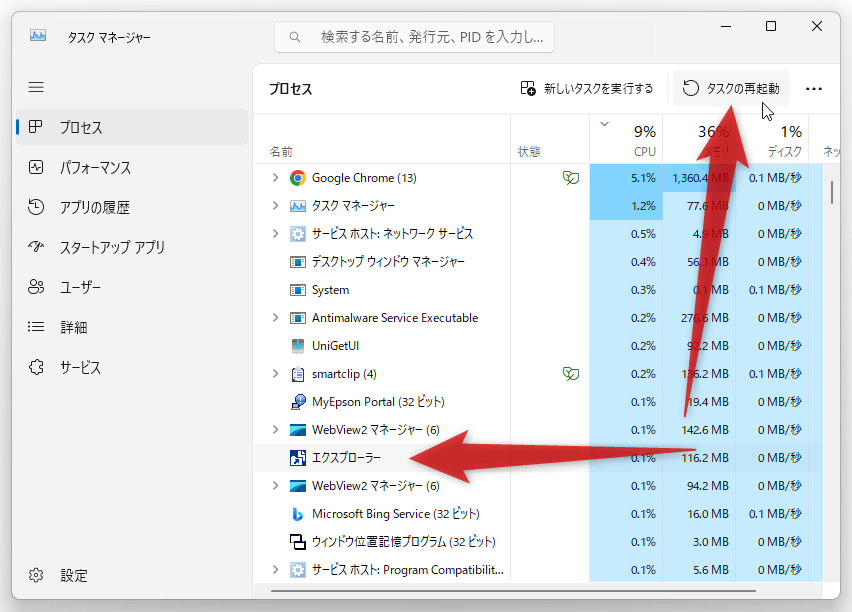Select the System process name

coord(330,290)
